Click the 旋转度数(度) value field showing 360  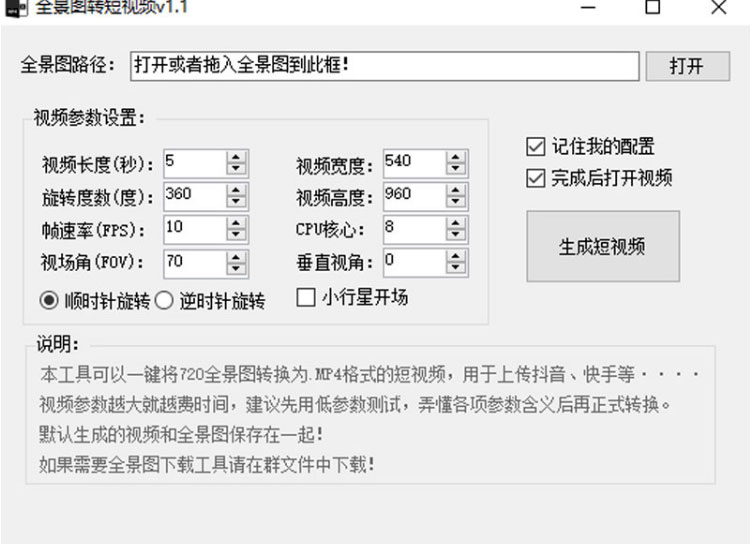pyautogui.click(x=195, y=196)
